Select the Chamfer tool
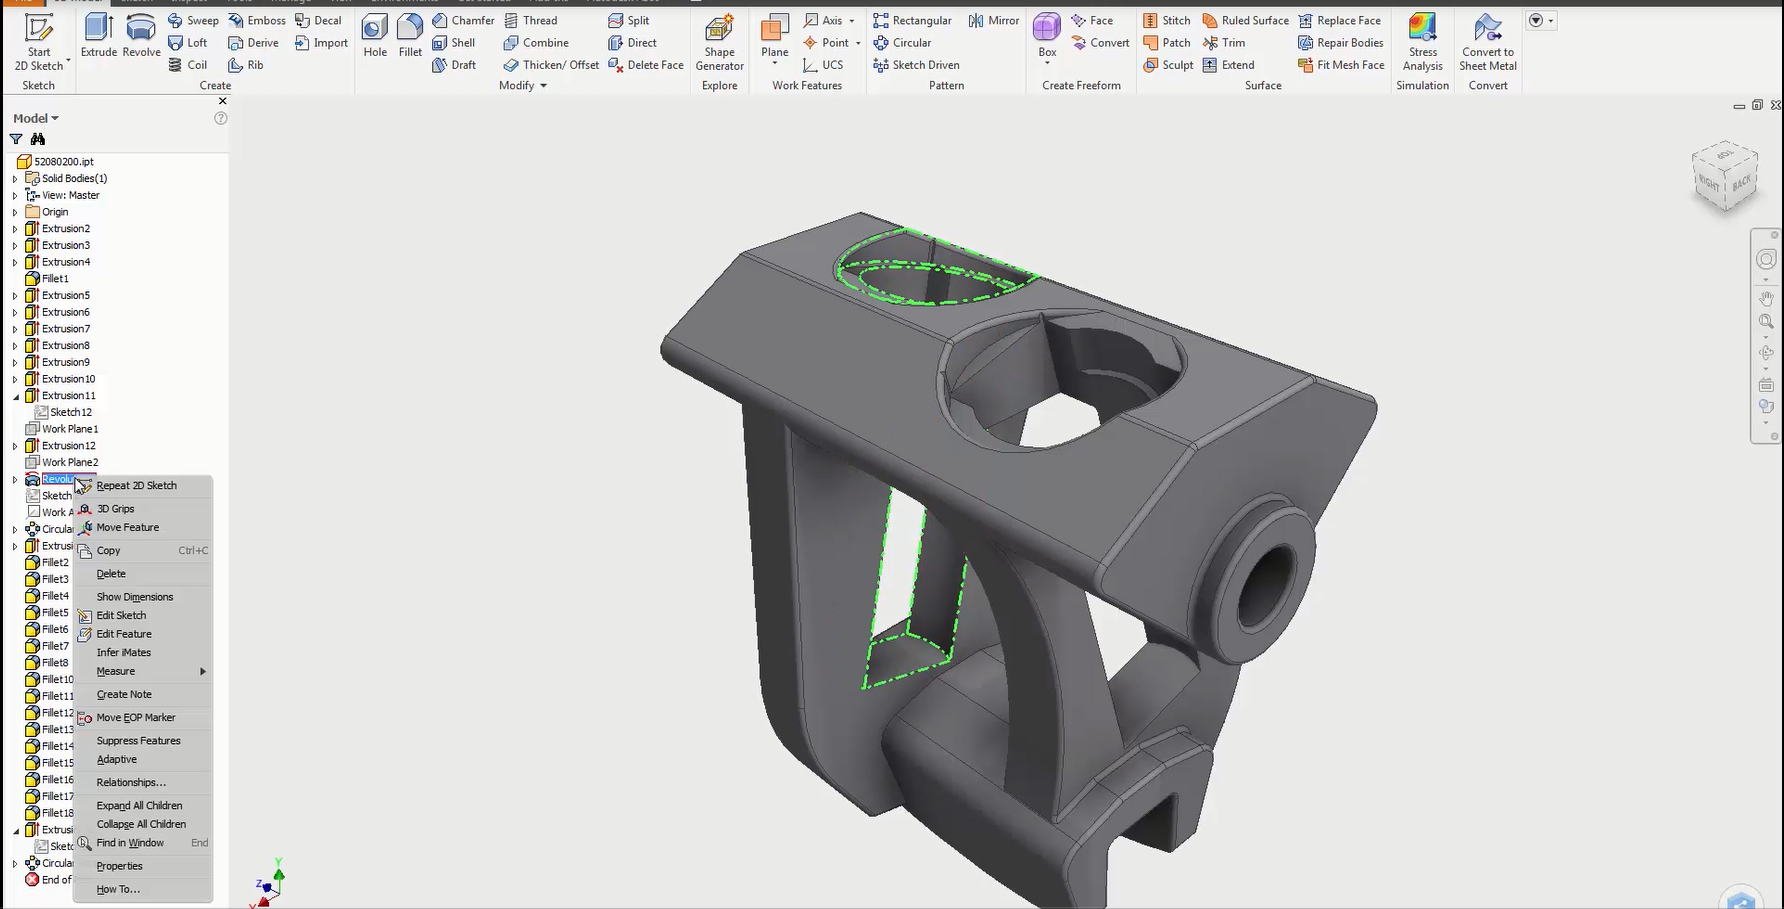Screen dimensions: 1784x909 [x=464, y=20]
